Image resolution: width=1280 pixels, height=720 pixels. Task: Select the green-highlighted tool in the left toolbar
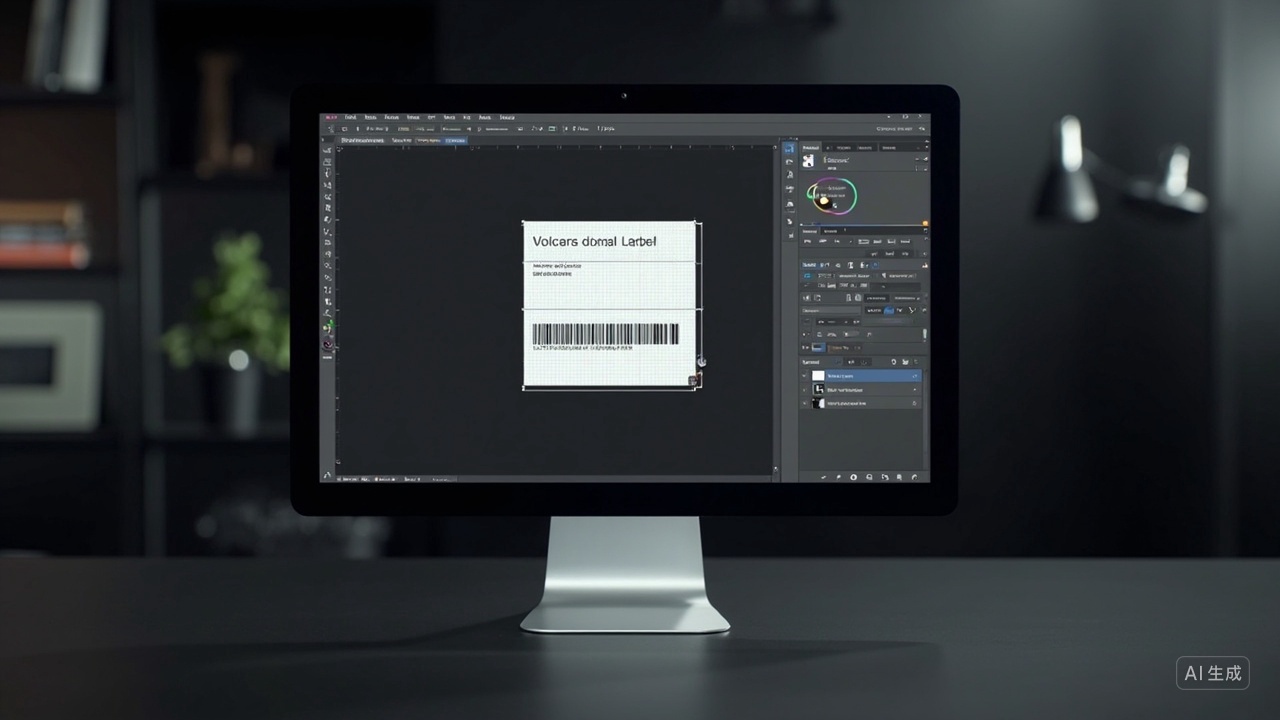coord(329,326)
